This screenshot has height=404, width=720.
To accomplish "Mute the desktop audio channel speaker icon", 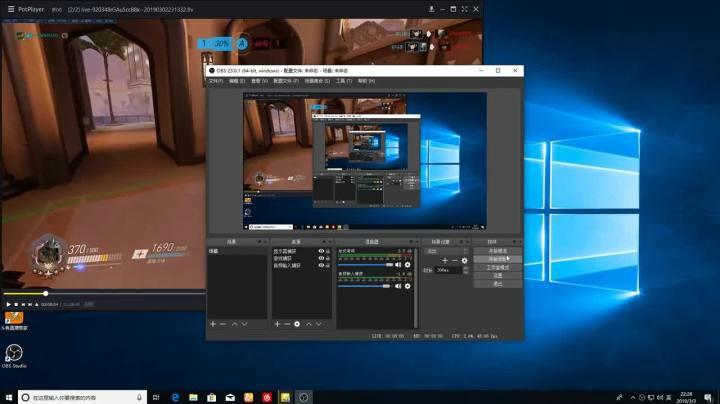I will [398, 265].
